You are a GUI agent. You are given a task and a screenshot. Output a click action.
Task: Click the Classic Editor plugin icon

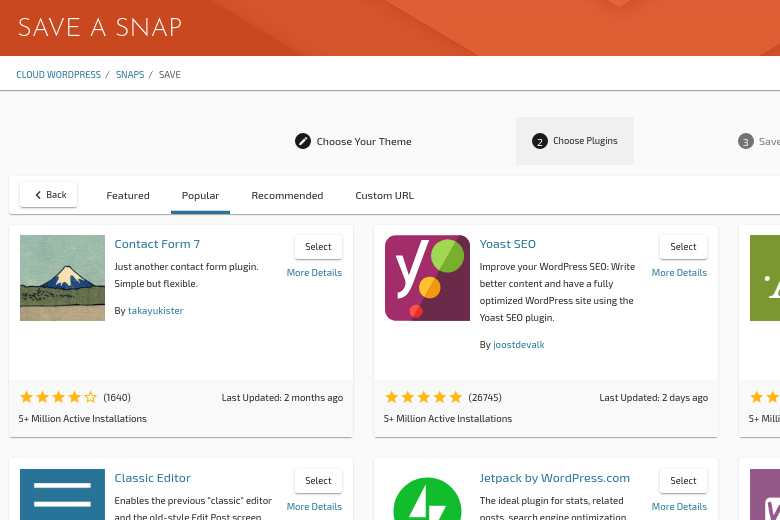62,494
